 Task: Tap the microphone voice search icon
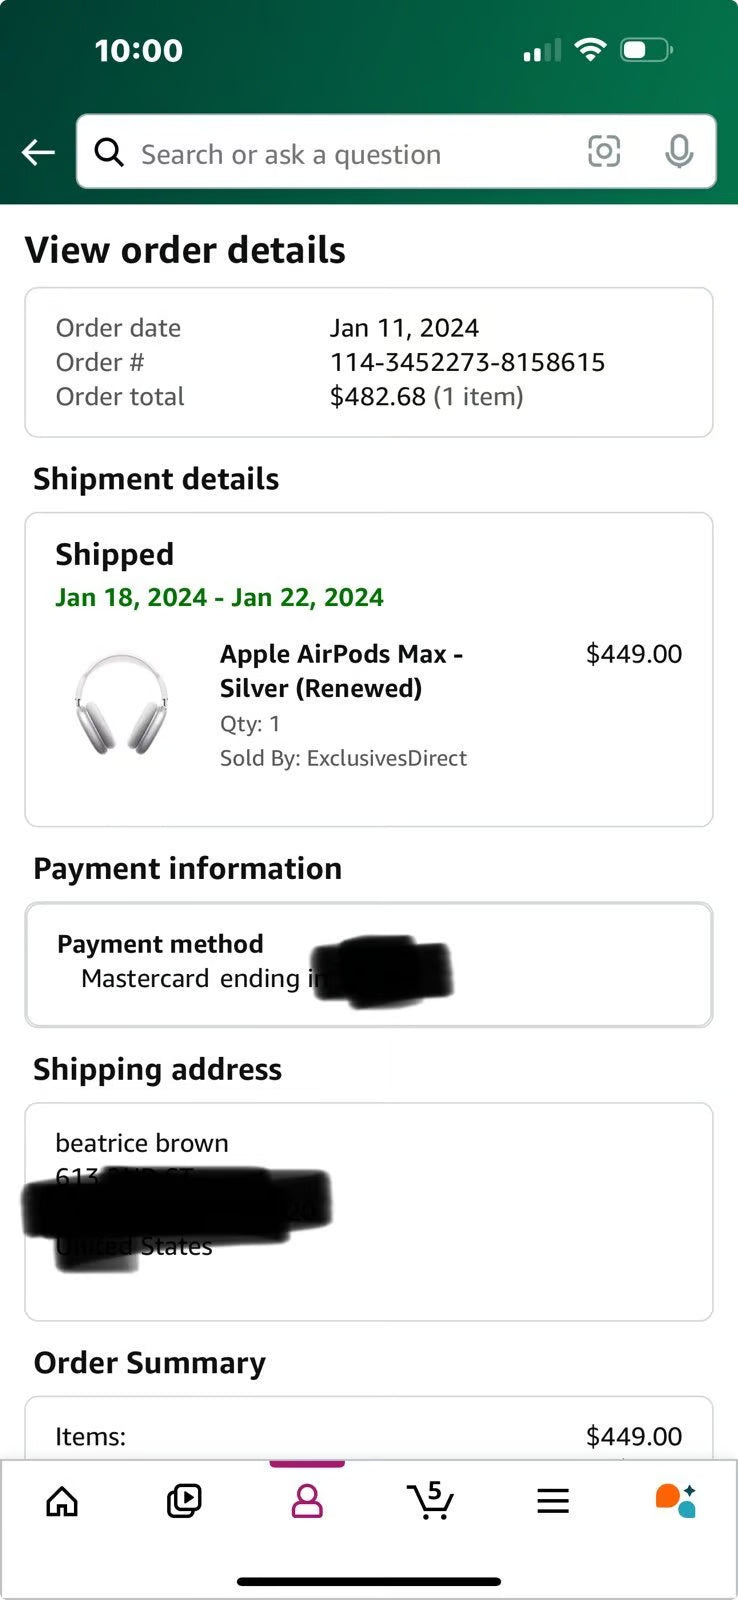pos(679,153)
